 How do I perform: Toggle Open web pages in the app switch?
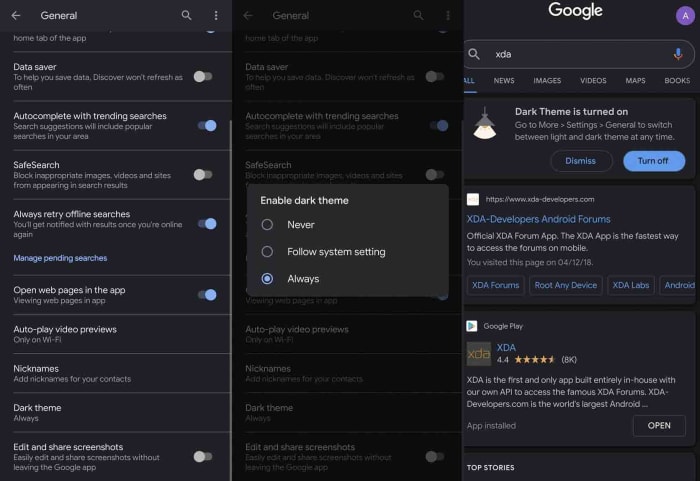[x=207, y=295]
